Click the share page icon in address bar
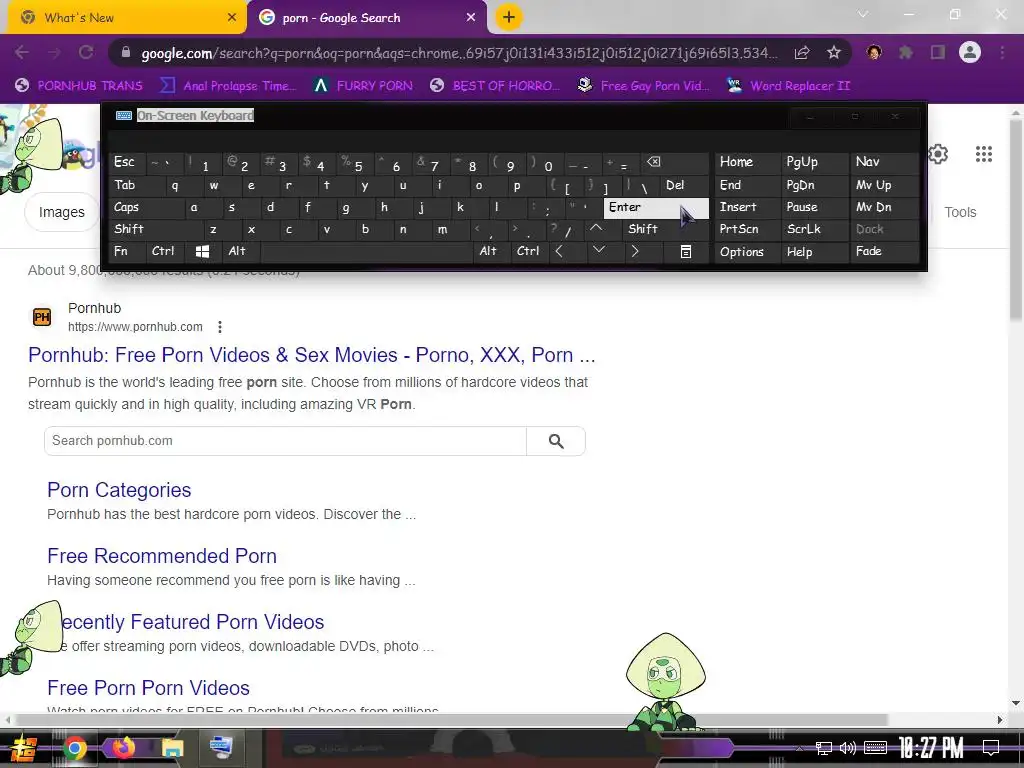Screen dimensions: 1024x768 (802, 53)
